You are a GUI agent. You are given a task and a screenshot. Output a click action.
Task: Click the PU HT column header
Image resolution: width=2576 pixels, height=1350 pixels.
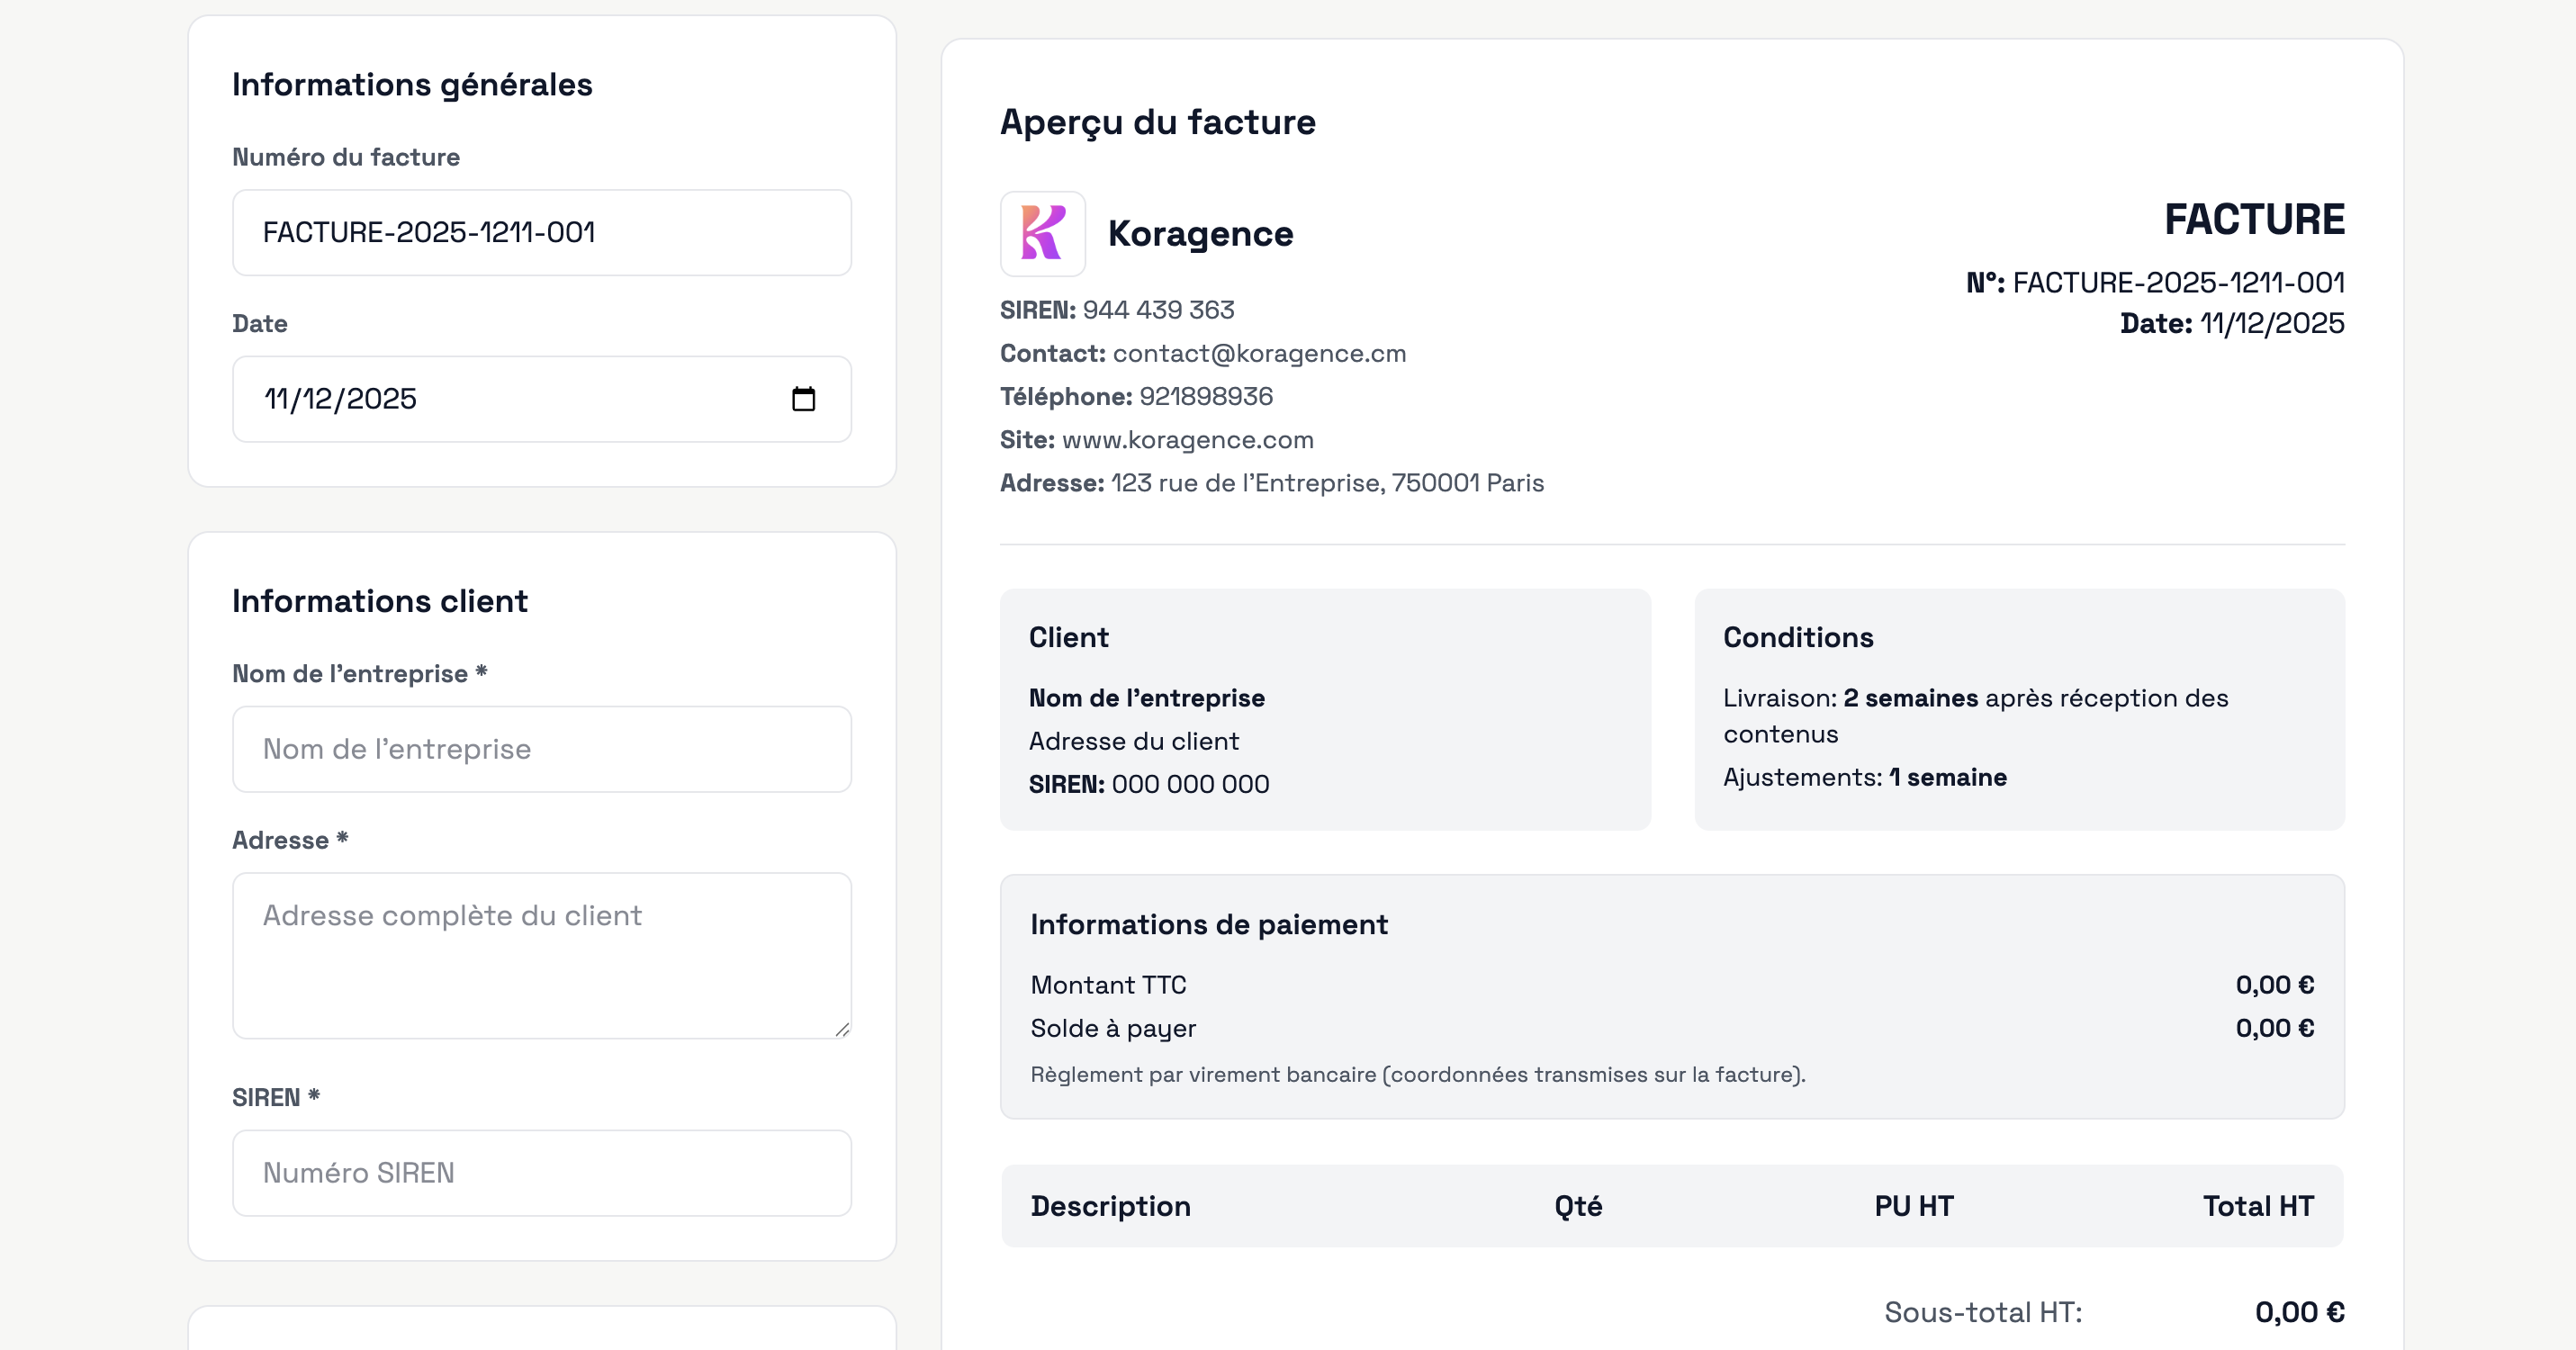click(x=1913, y=1206)
